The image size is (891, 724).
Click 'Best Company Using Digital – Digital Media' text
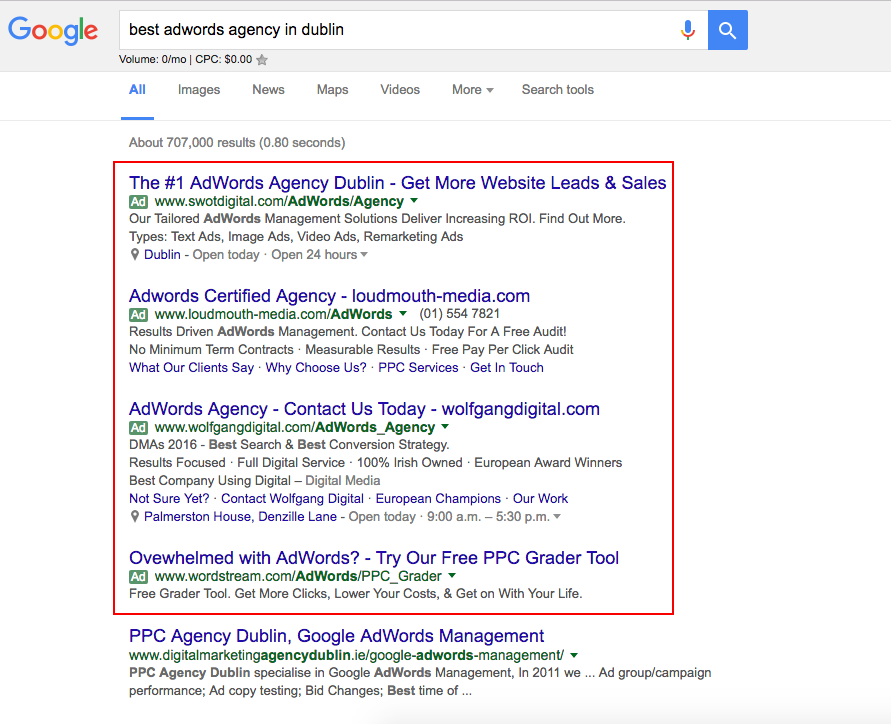pyautogui.click(x=255, y=481)
